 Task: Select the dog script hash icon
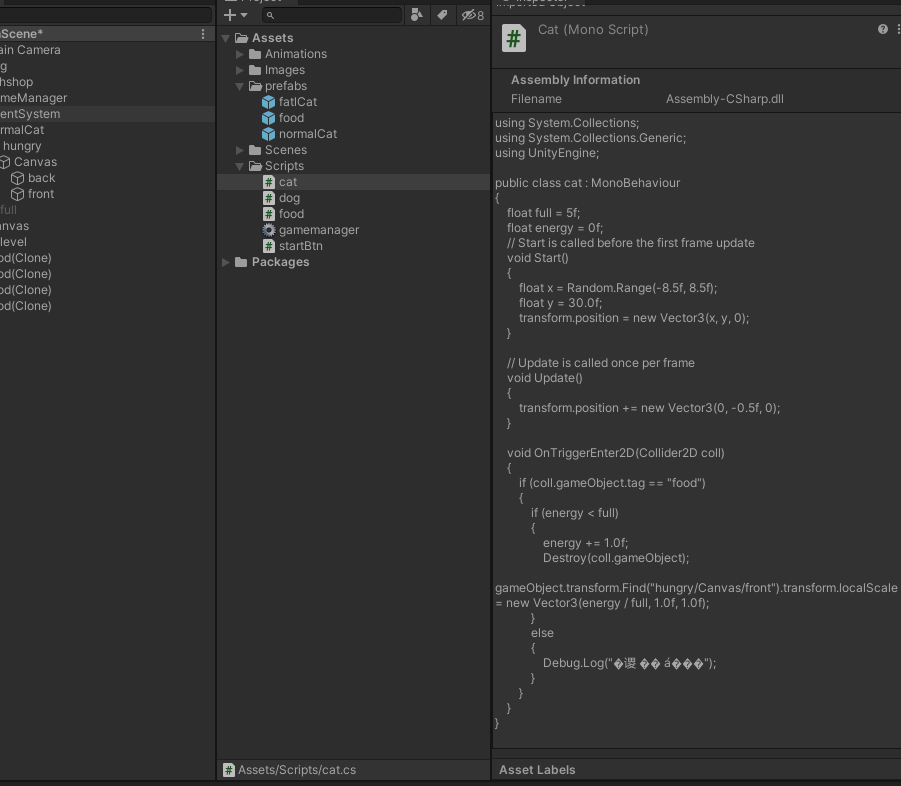coord(268,198)
